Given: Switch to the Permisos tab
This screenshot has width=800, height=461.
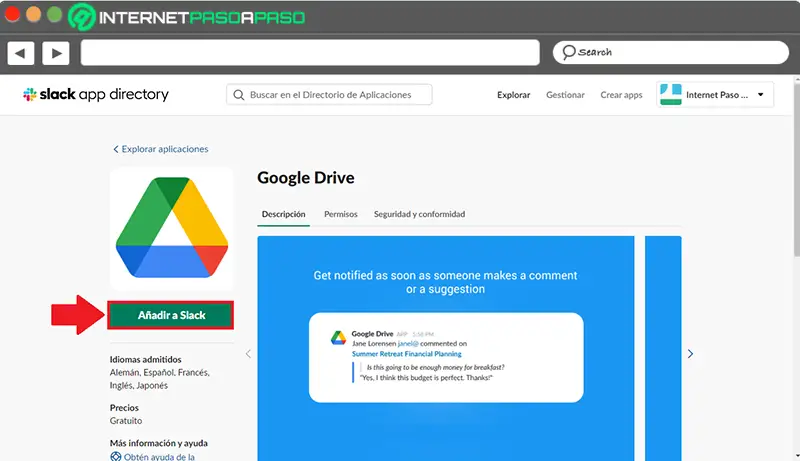Looking at the screenshot, I should click(341, 214).
